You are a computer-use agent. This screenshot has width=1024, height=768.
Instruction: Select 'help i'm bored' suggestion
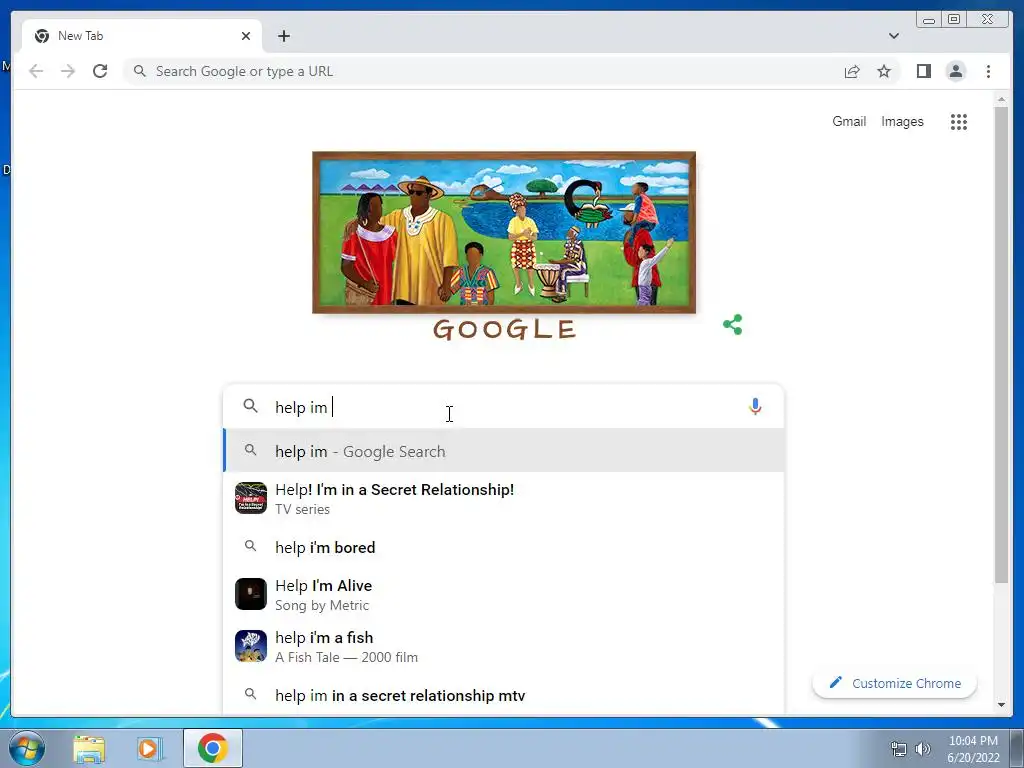[x=504, y=547]
